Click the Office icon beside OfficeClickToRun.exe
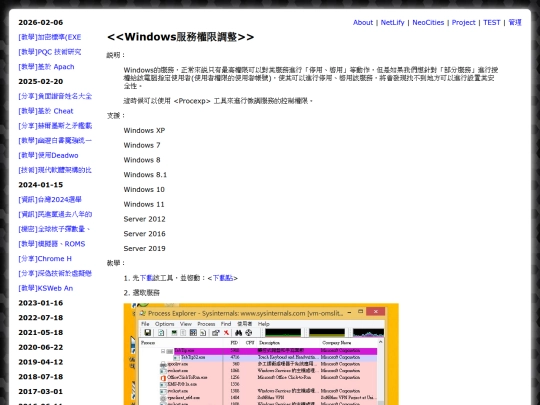The width and height of the screenshot is (540, 405). point(163,378)
